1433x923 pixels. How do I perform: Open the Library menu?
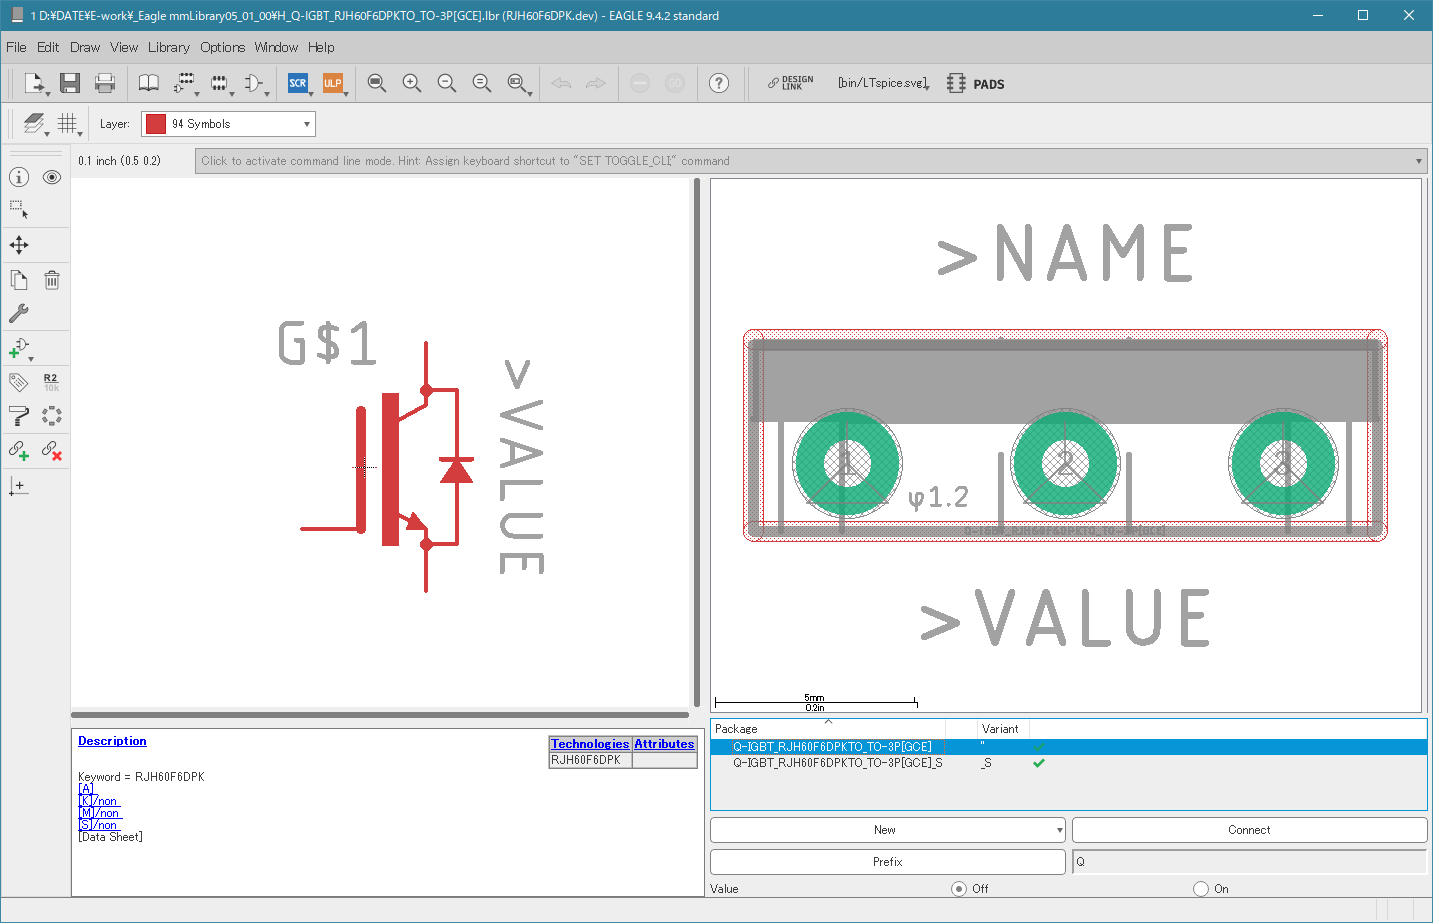(x=169, y=47)
